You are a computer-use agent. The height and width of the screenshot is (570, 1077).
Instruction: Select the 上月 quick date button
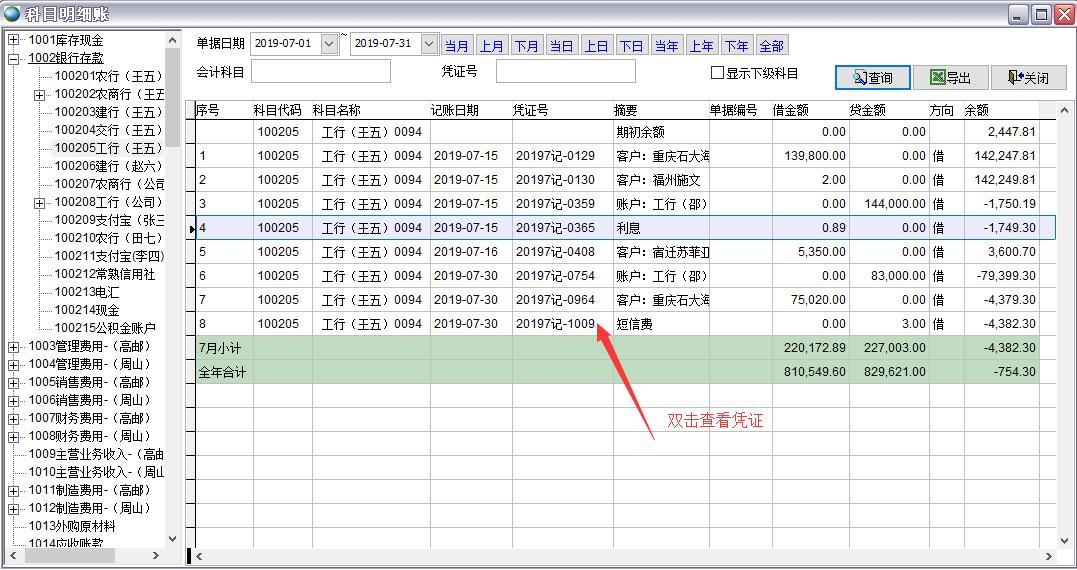492,46
